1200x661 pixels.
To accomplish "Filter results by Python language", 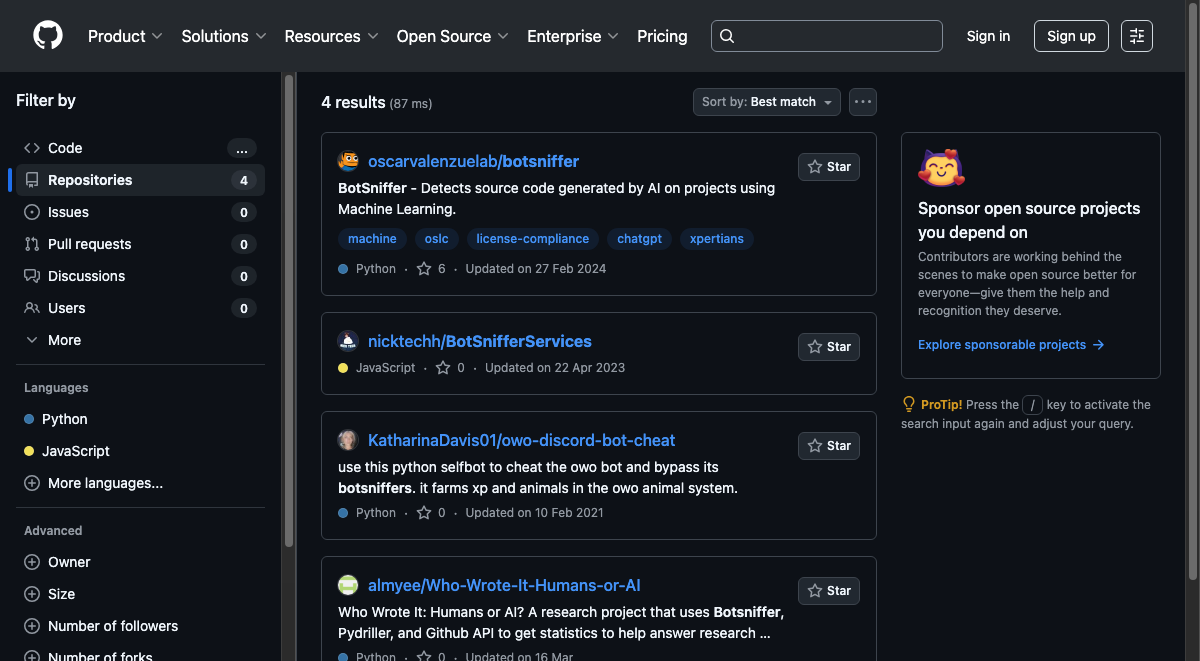I will (64, 419).
